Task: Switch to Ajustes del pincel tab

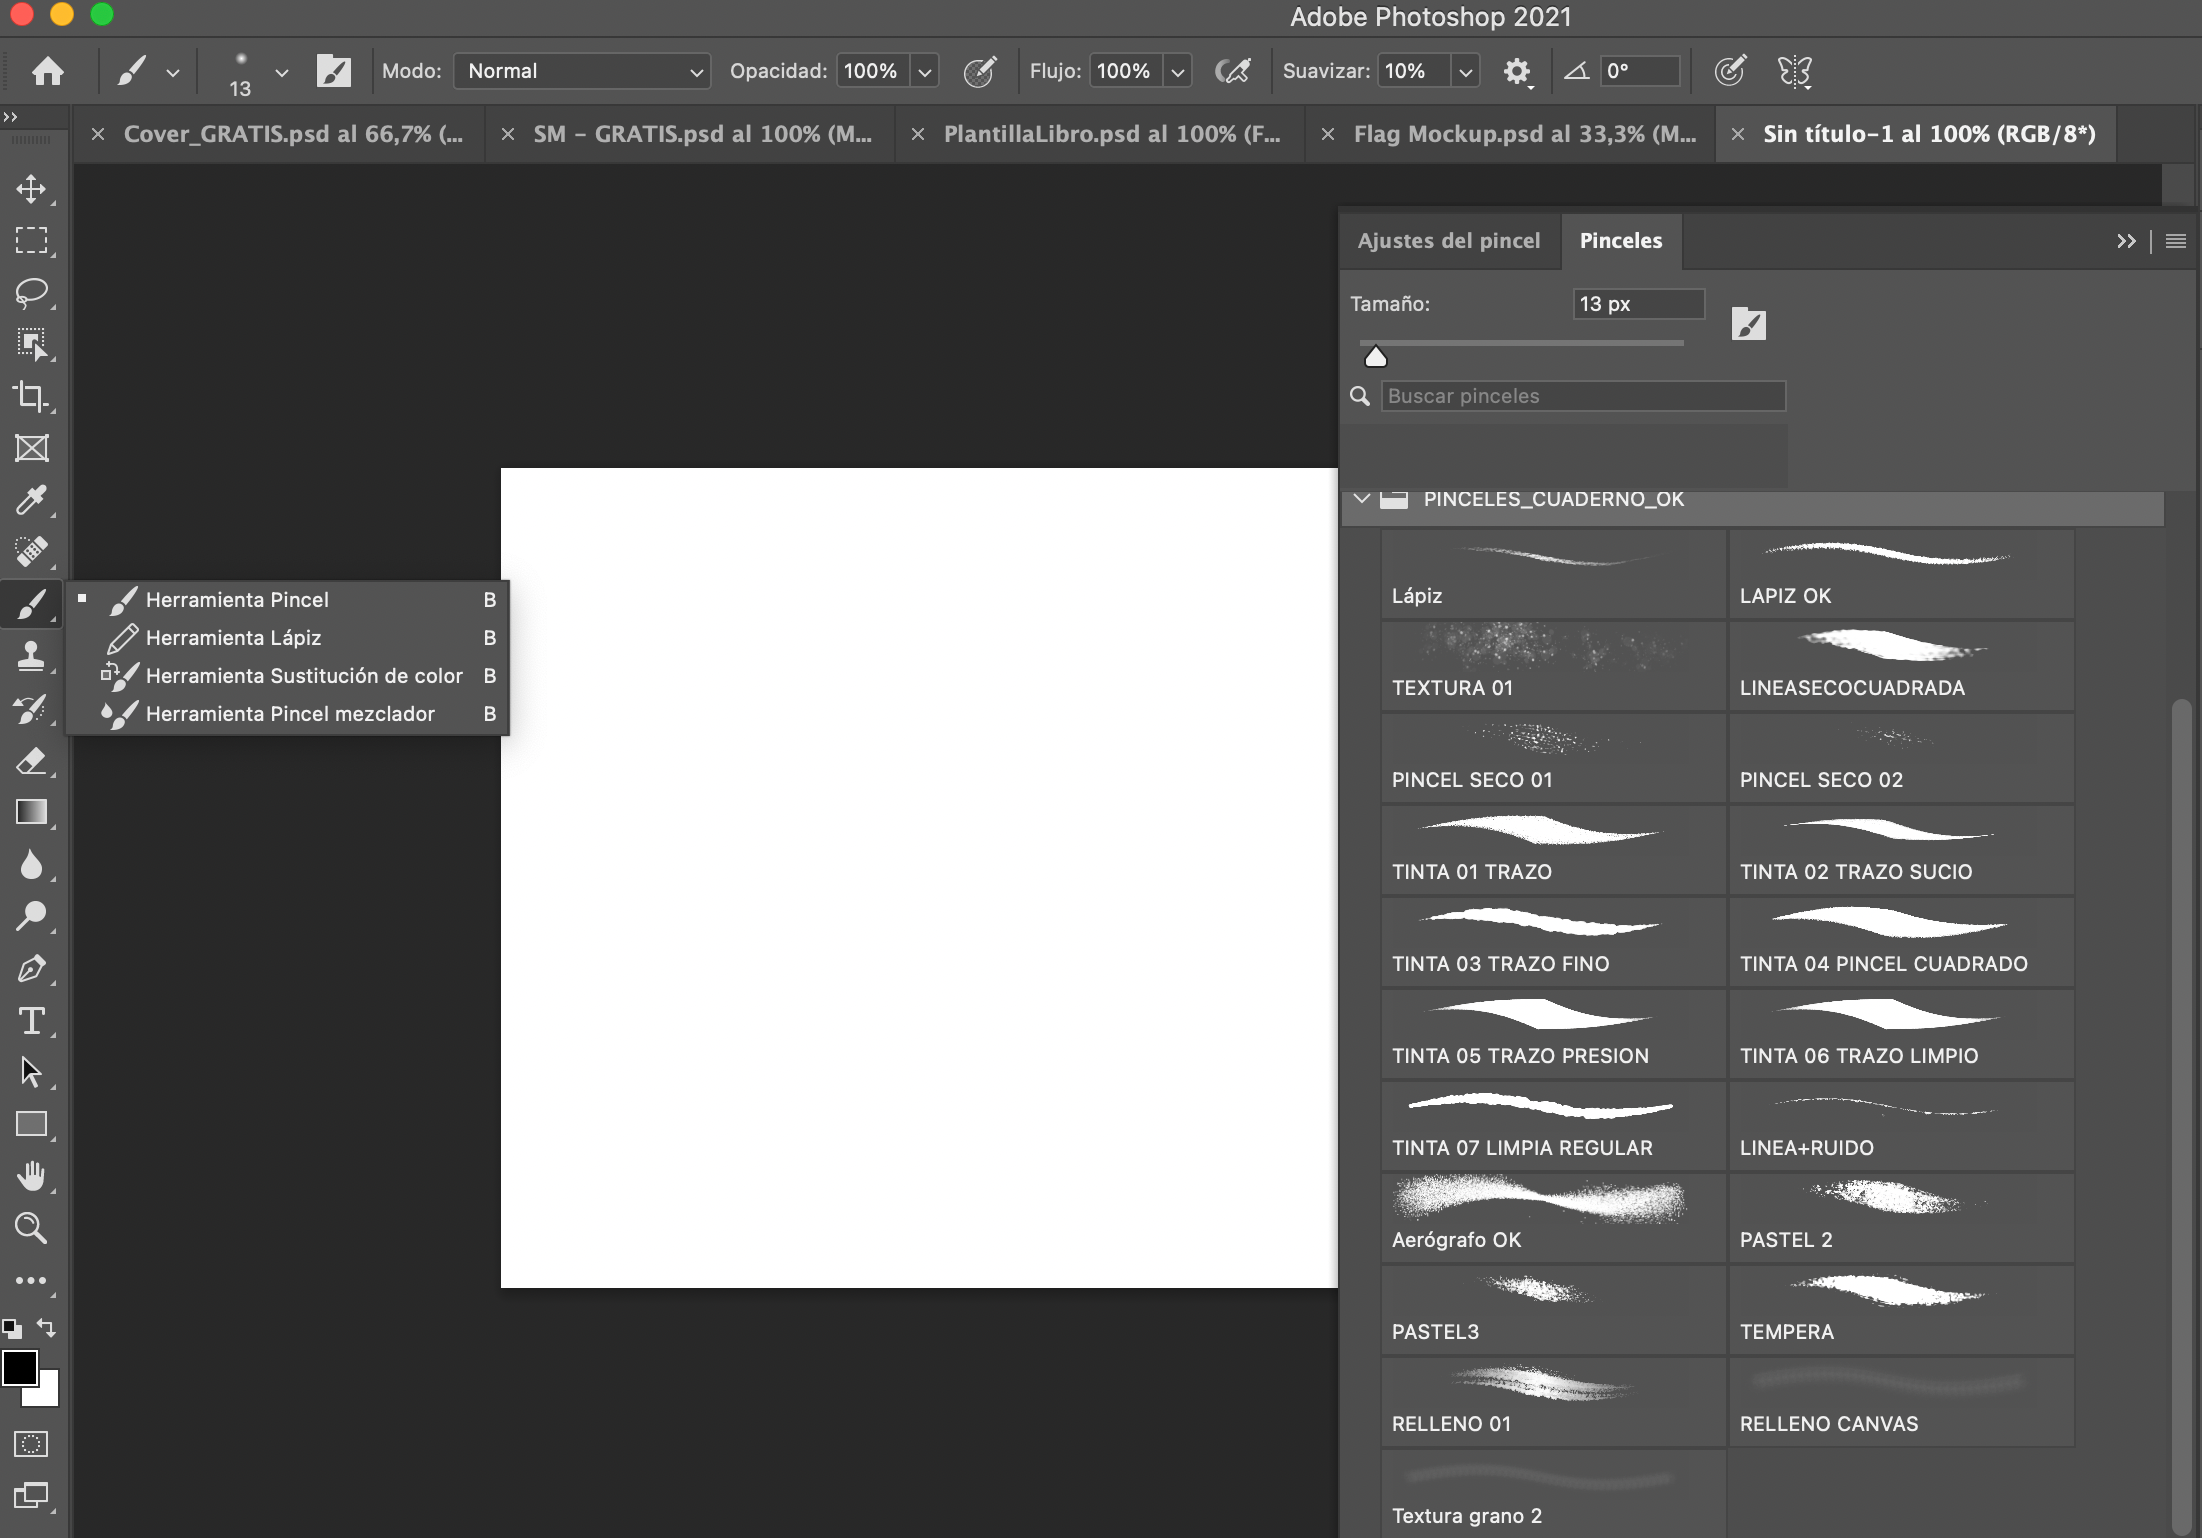Action: [x=1448, y=241]
